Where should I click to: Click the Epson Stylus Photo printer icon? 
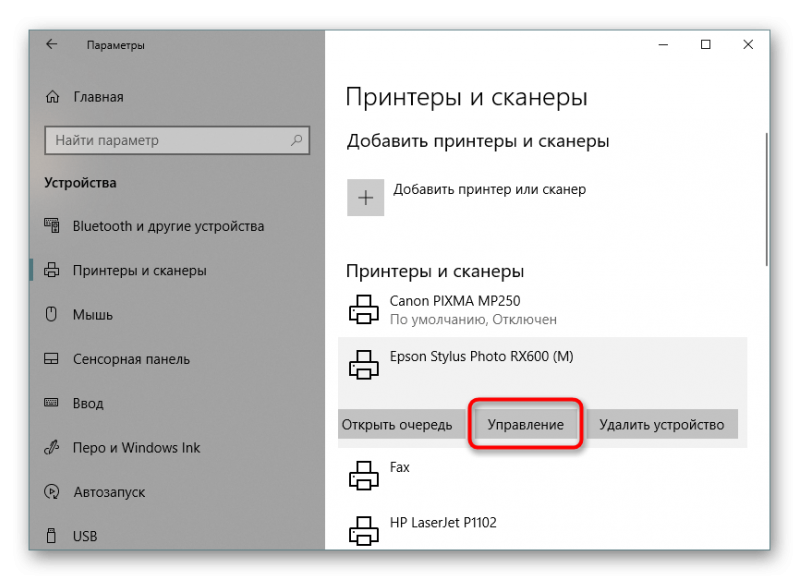364,365
